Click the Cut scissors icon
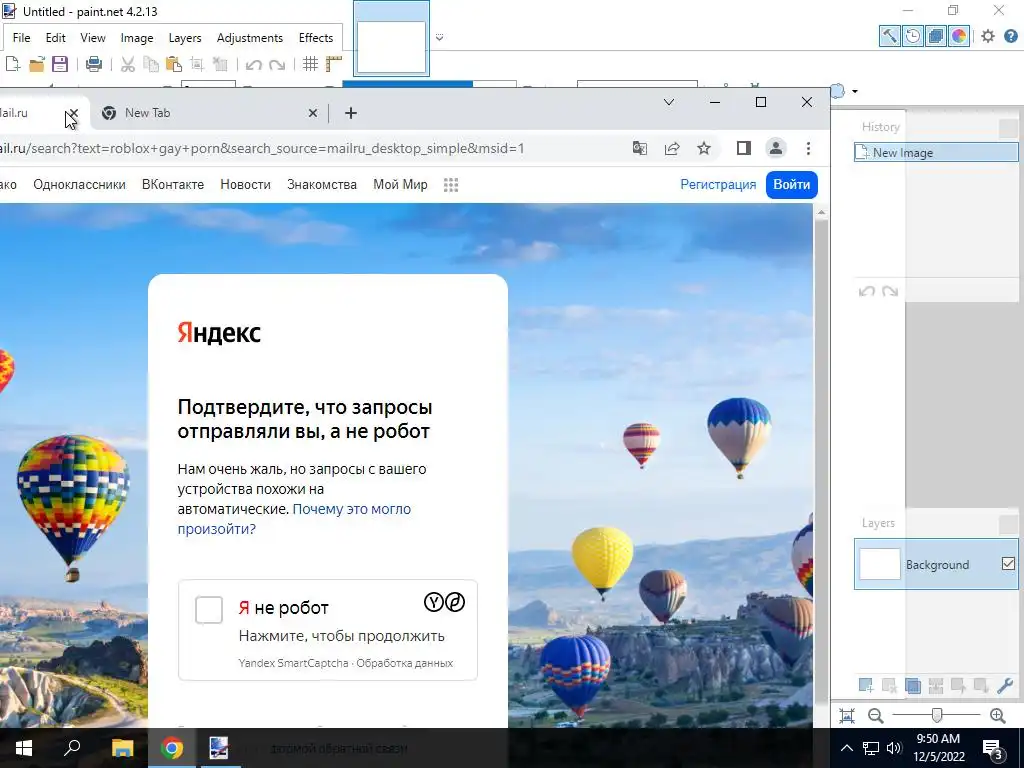The height and width of the screenshot is (768, 1024). tap(128, 64)
